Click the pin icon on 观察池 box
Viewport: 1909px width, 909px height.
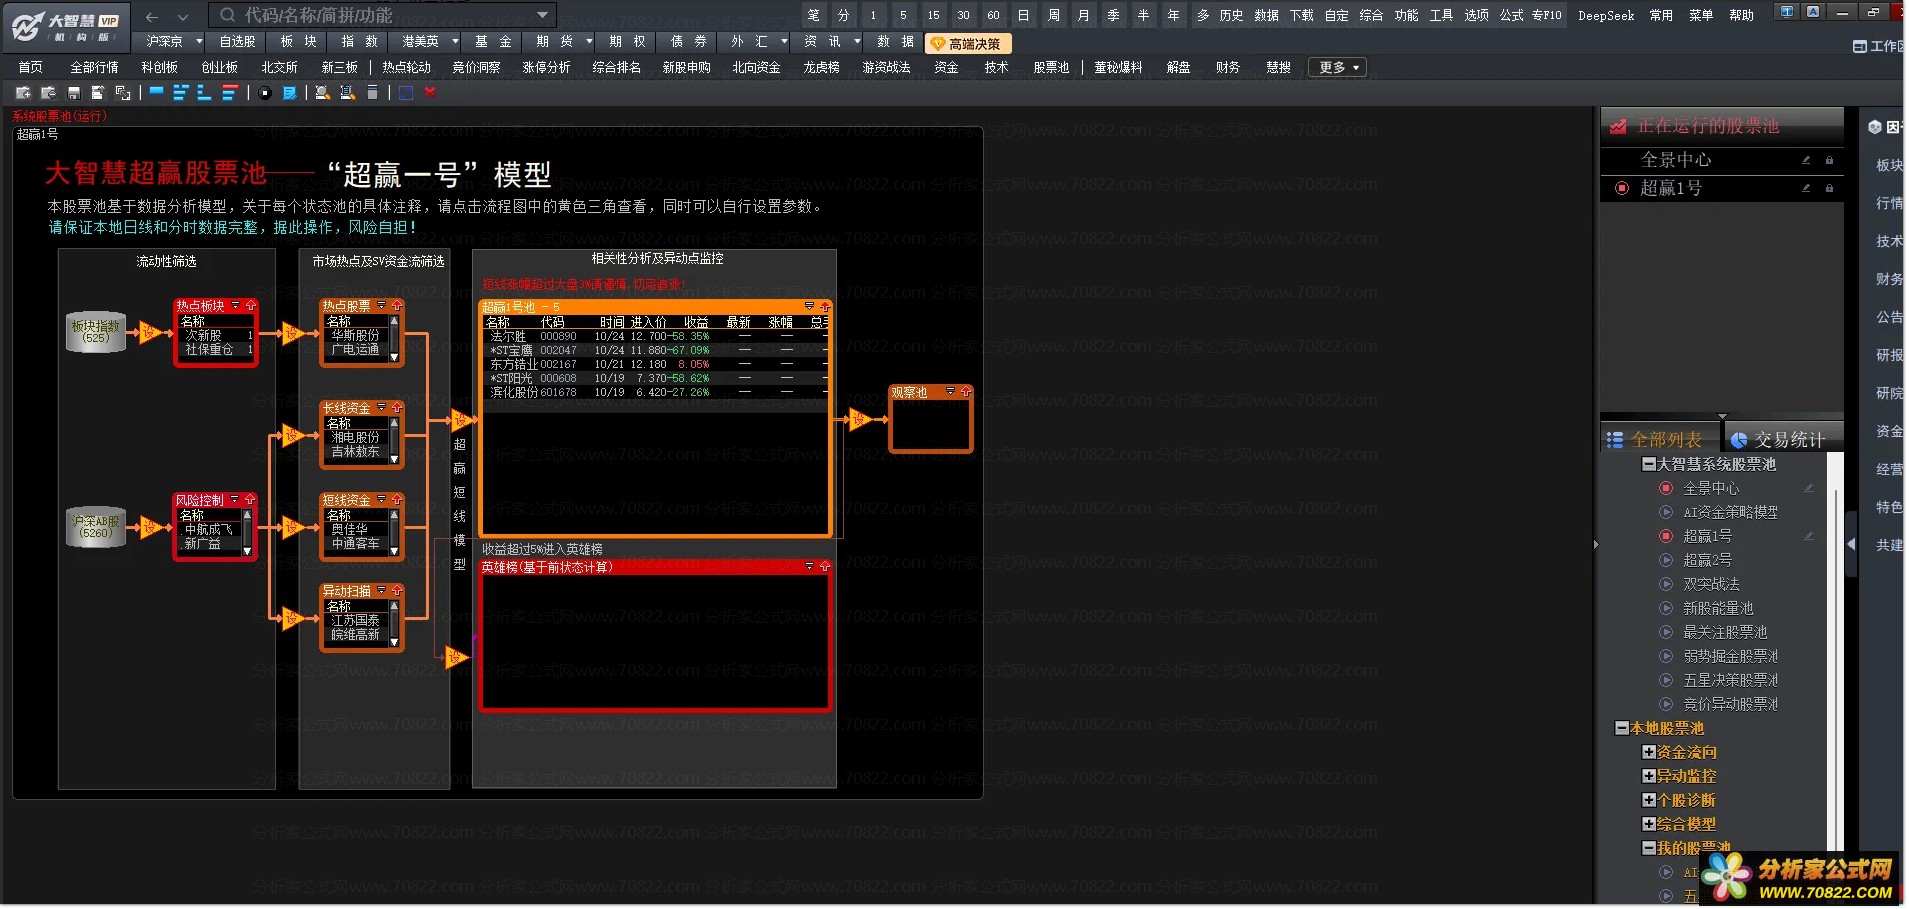click(965, 392)
